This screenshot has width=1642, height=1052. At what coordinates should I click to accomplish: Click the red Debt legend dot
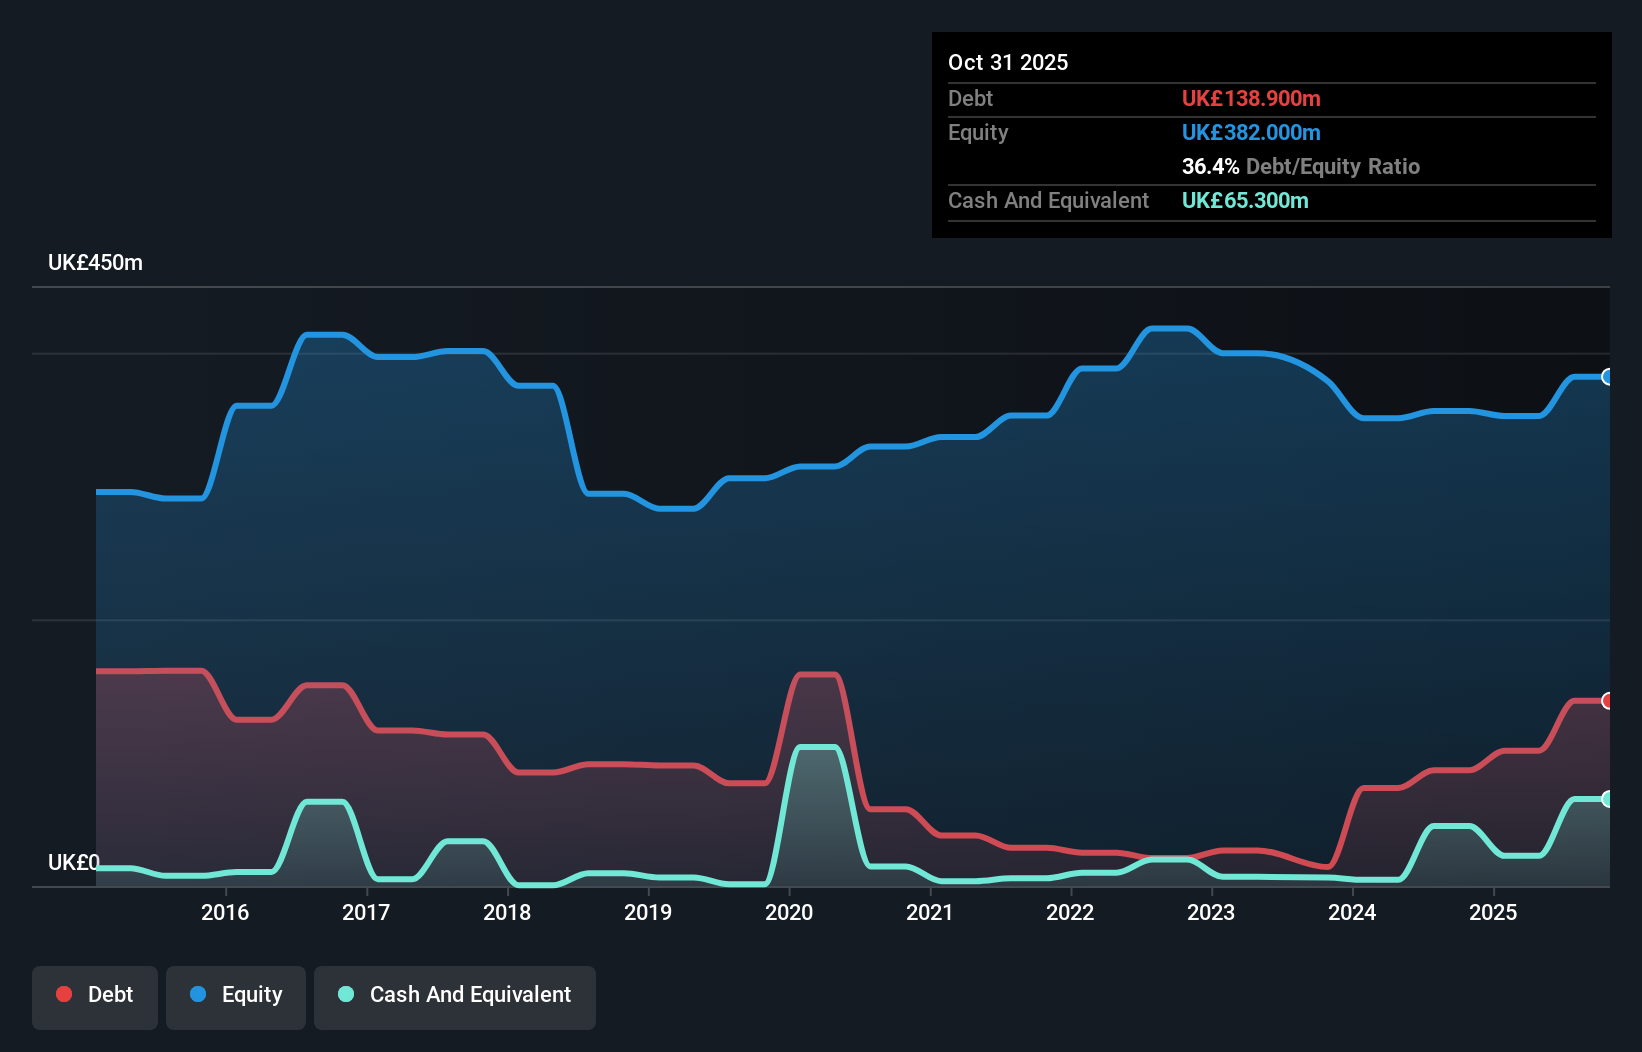64,994
